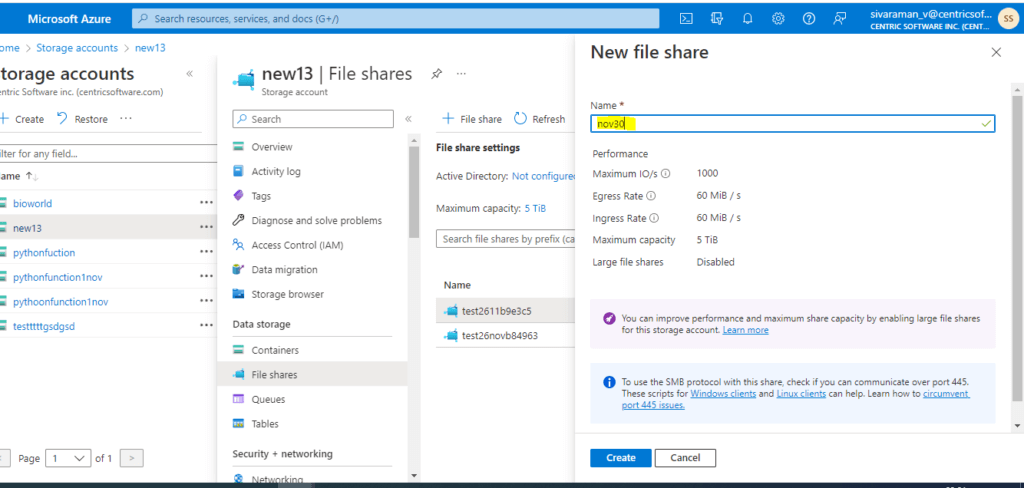The width and height of the screenshot is (1024, 488).
Task: Open ellipsis menu for new13 account
Action: [206, 227]
